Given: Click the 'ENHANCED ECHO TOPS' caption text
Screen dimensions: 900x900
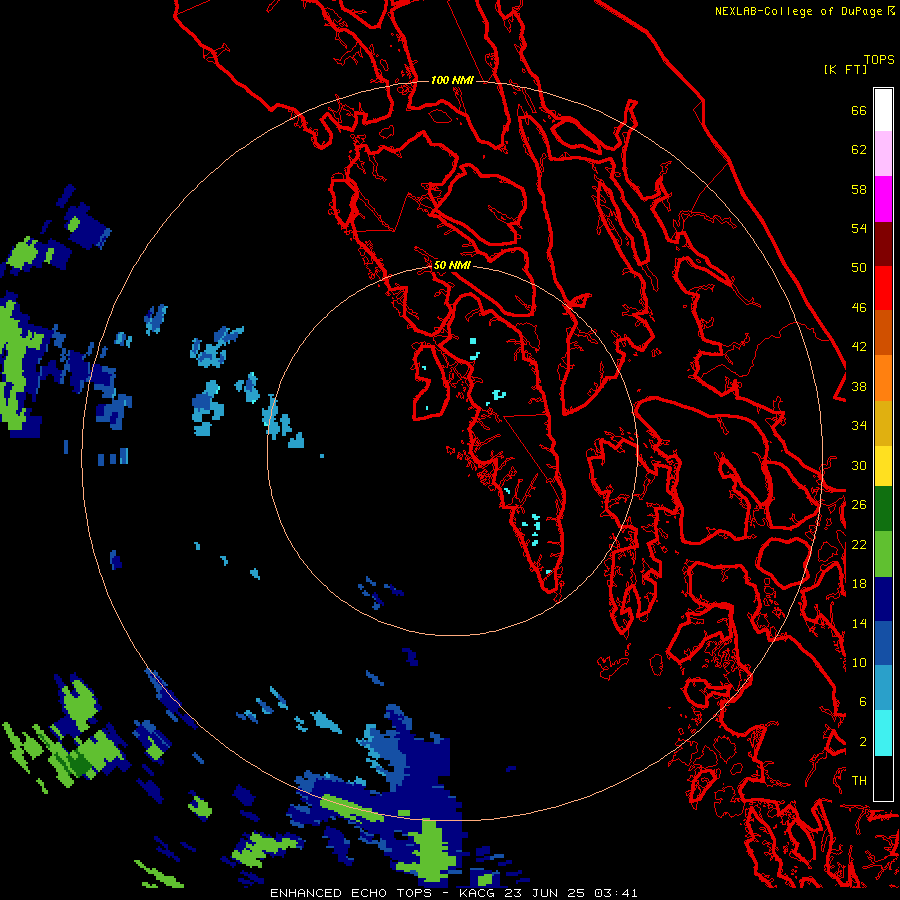Looking at the screenshot, I should (x=351, y=893).
